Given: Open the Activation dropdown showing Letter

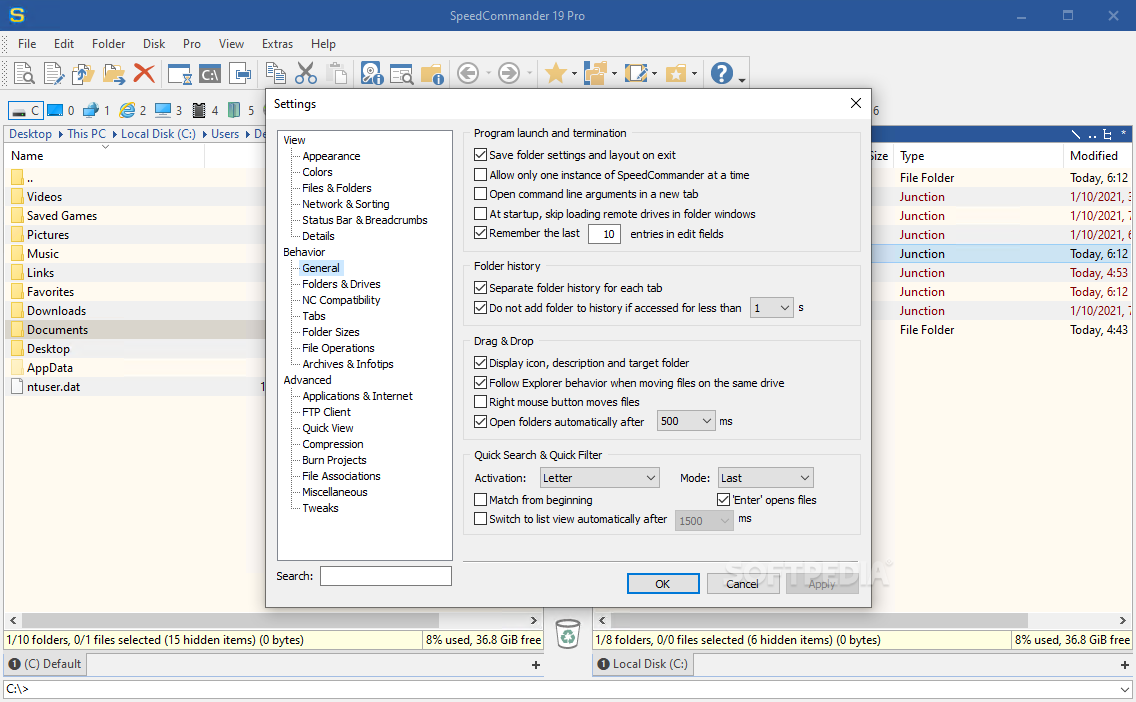Looking at the screenshot, I should (599, 478).
